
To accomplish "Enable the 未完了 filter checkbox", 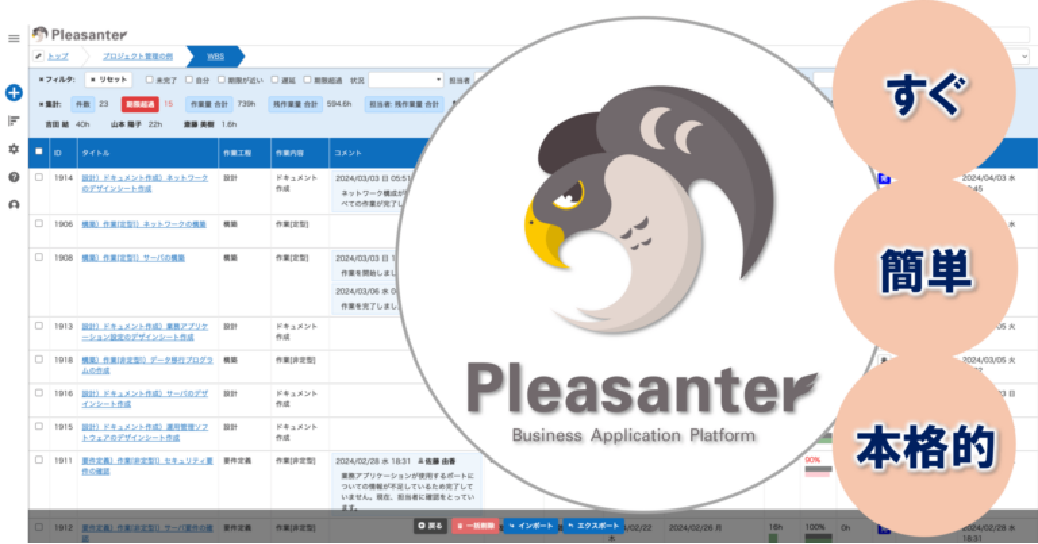I will 149,80.
